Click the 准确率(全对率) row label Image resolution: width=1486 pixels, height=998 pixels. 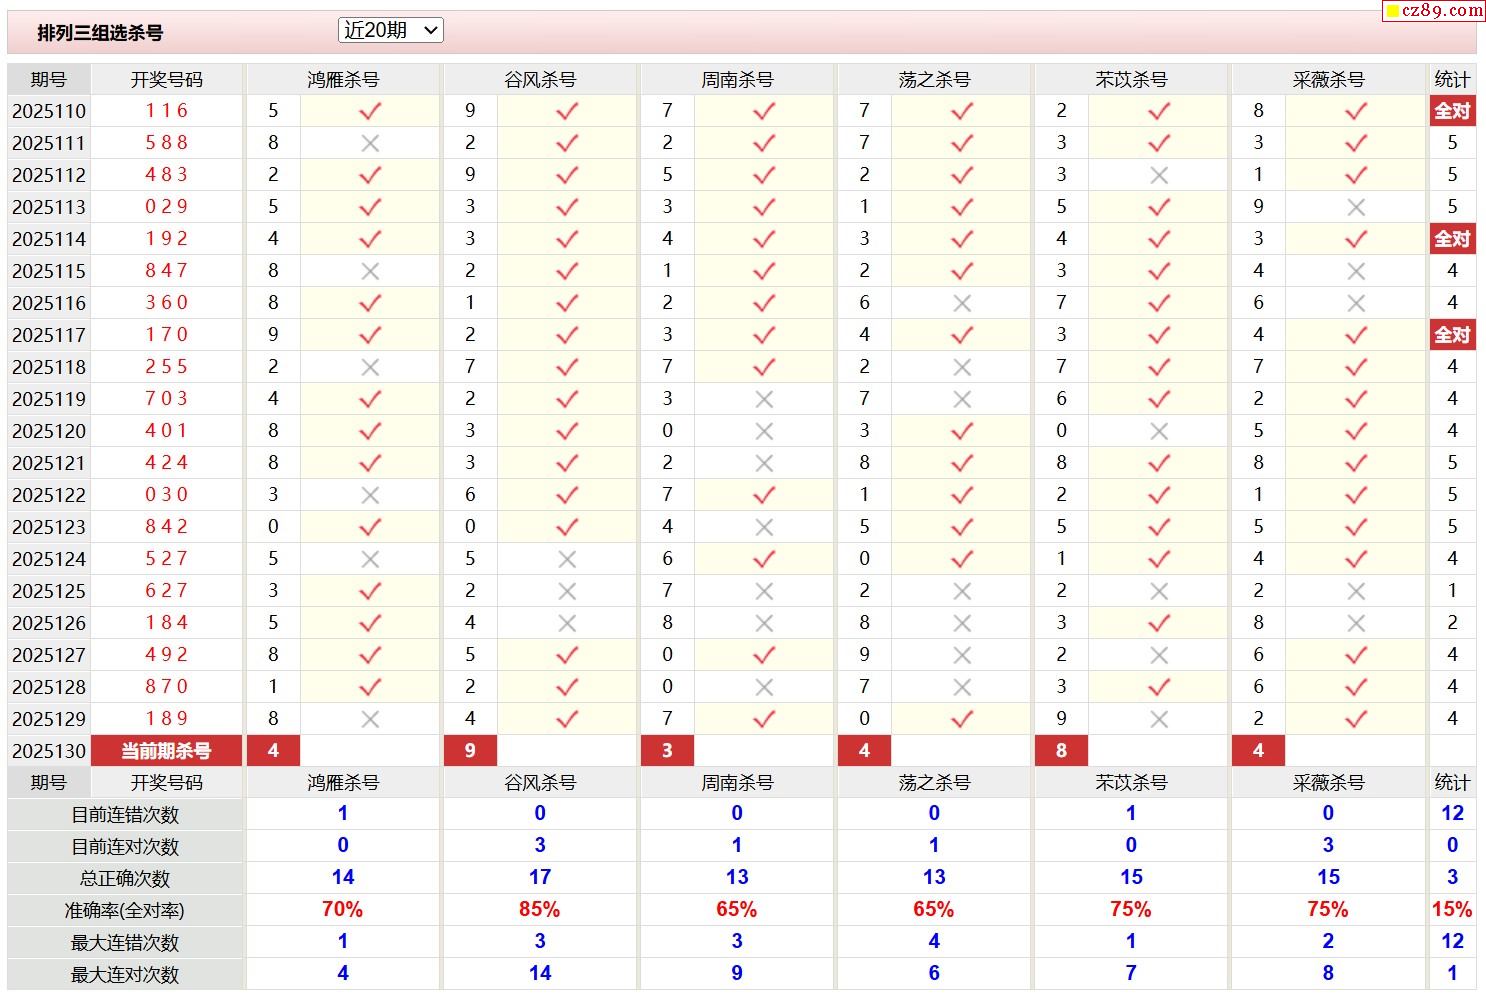click(x=125, y=911)
